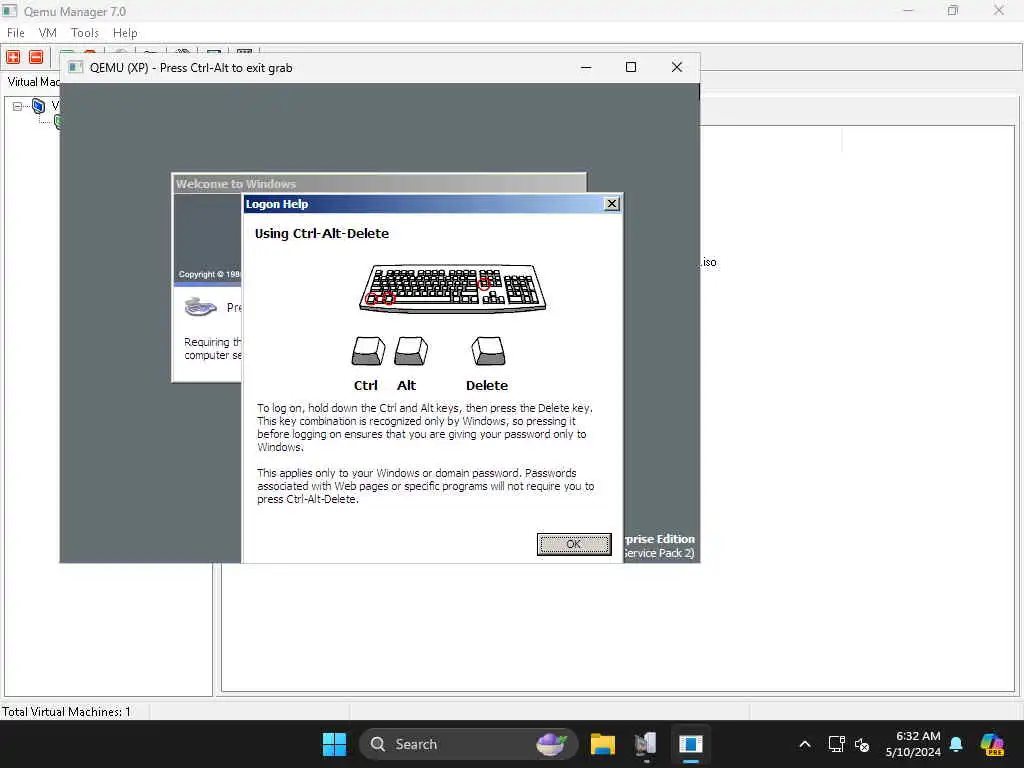Viewport: 1024px width, 768px height.
Task: Click the active QEMU window taskbar icon
Action: tap(690, 744)
